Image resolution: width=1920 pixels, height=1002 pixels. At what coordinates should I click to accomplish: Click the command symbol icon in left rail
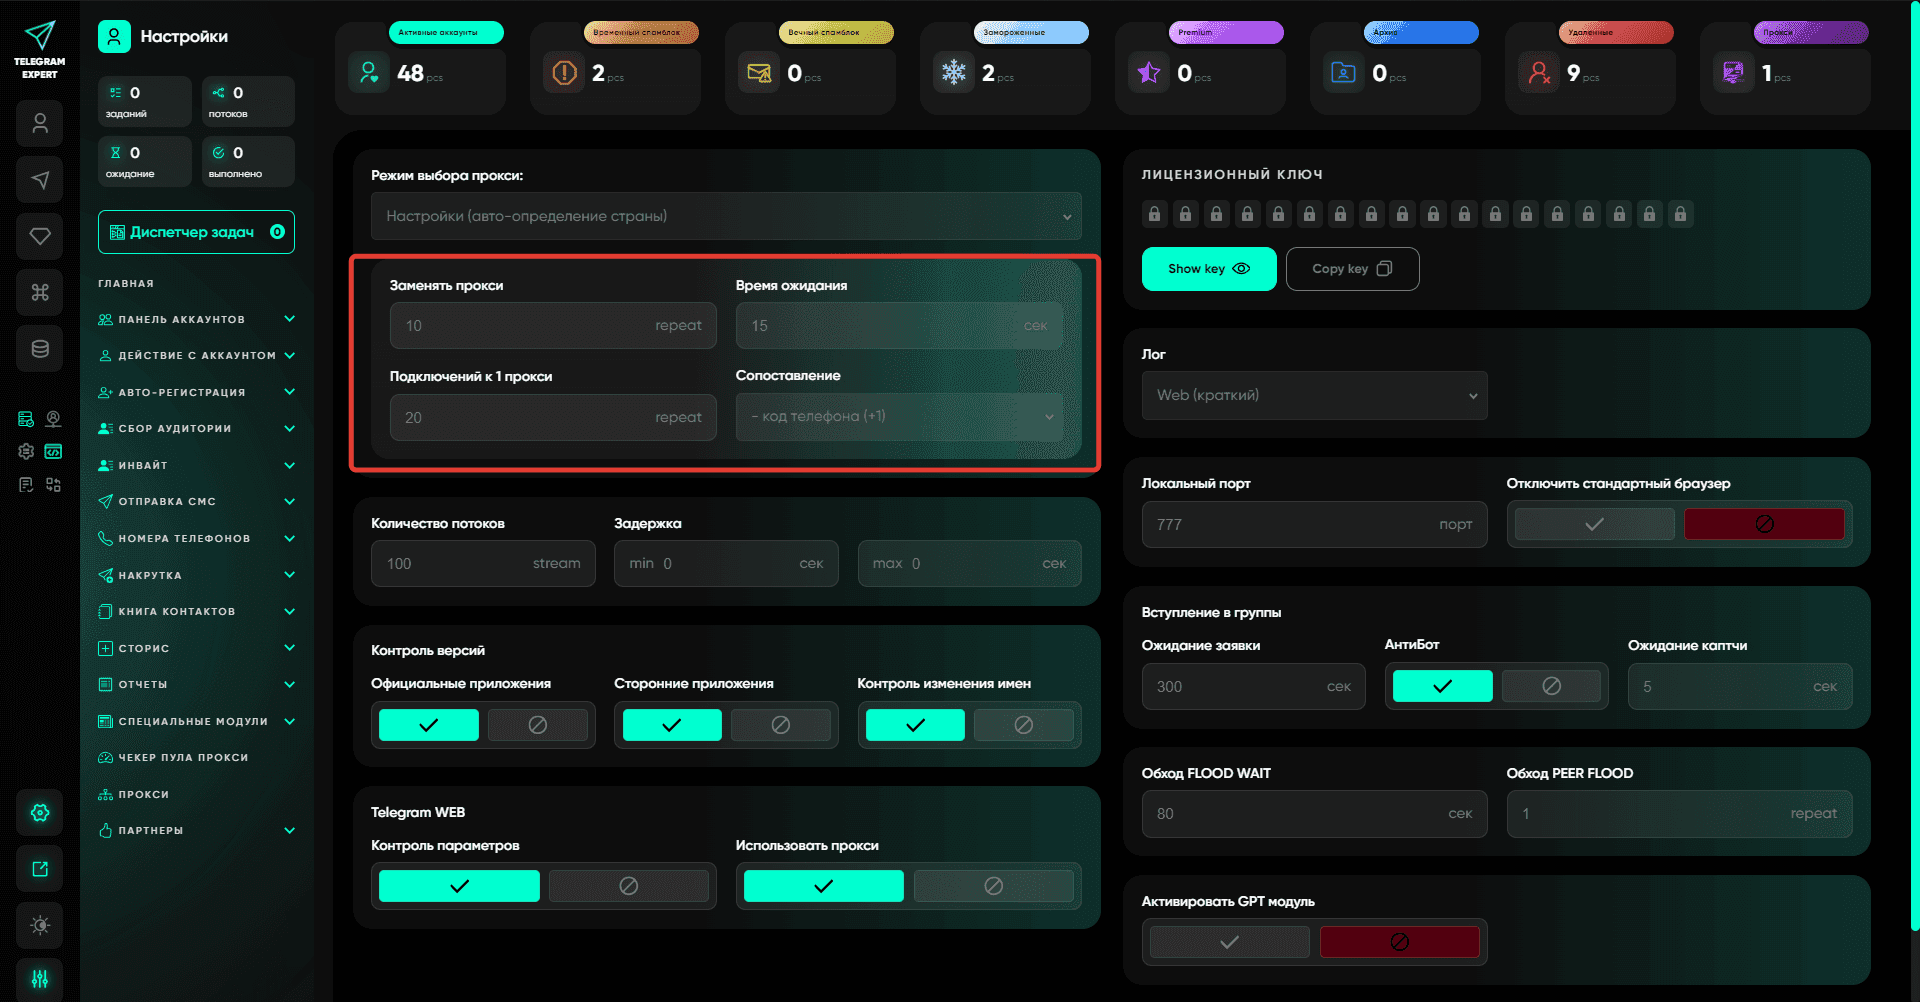click(x=40, y=292)
